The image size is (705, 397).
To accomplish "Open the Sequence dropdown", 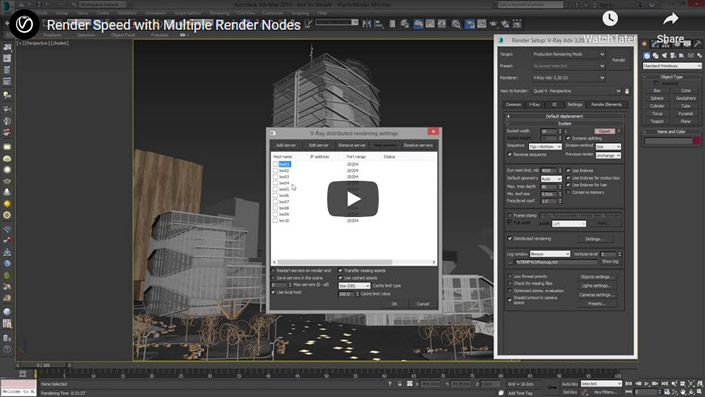I will (545, 147).
